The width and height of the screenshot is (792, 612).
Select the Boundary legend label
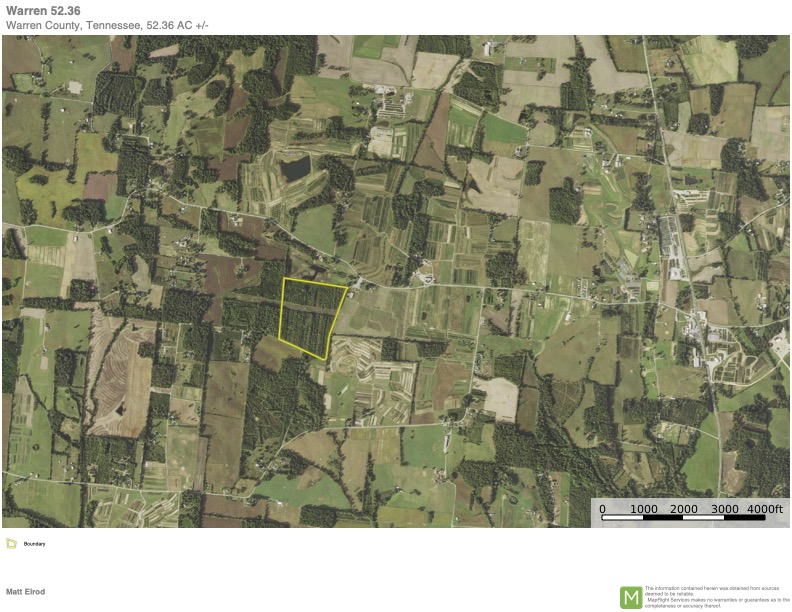34,544
